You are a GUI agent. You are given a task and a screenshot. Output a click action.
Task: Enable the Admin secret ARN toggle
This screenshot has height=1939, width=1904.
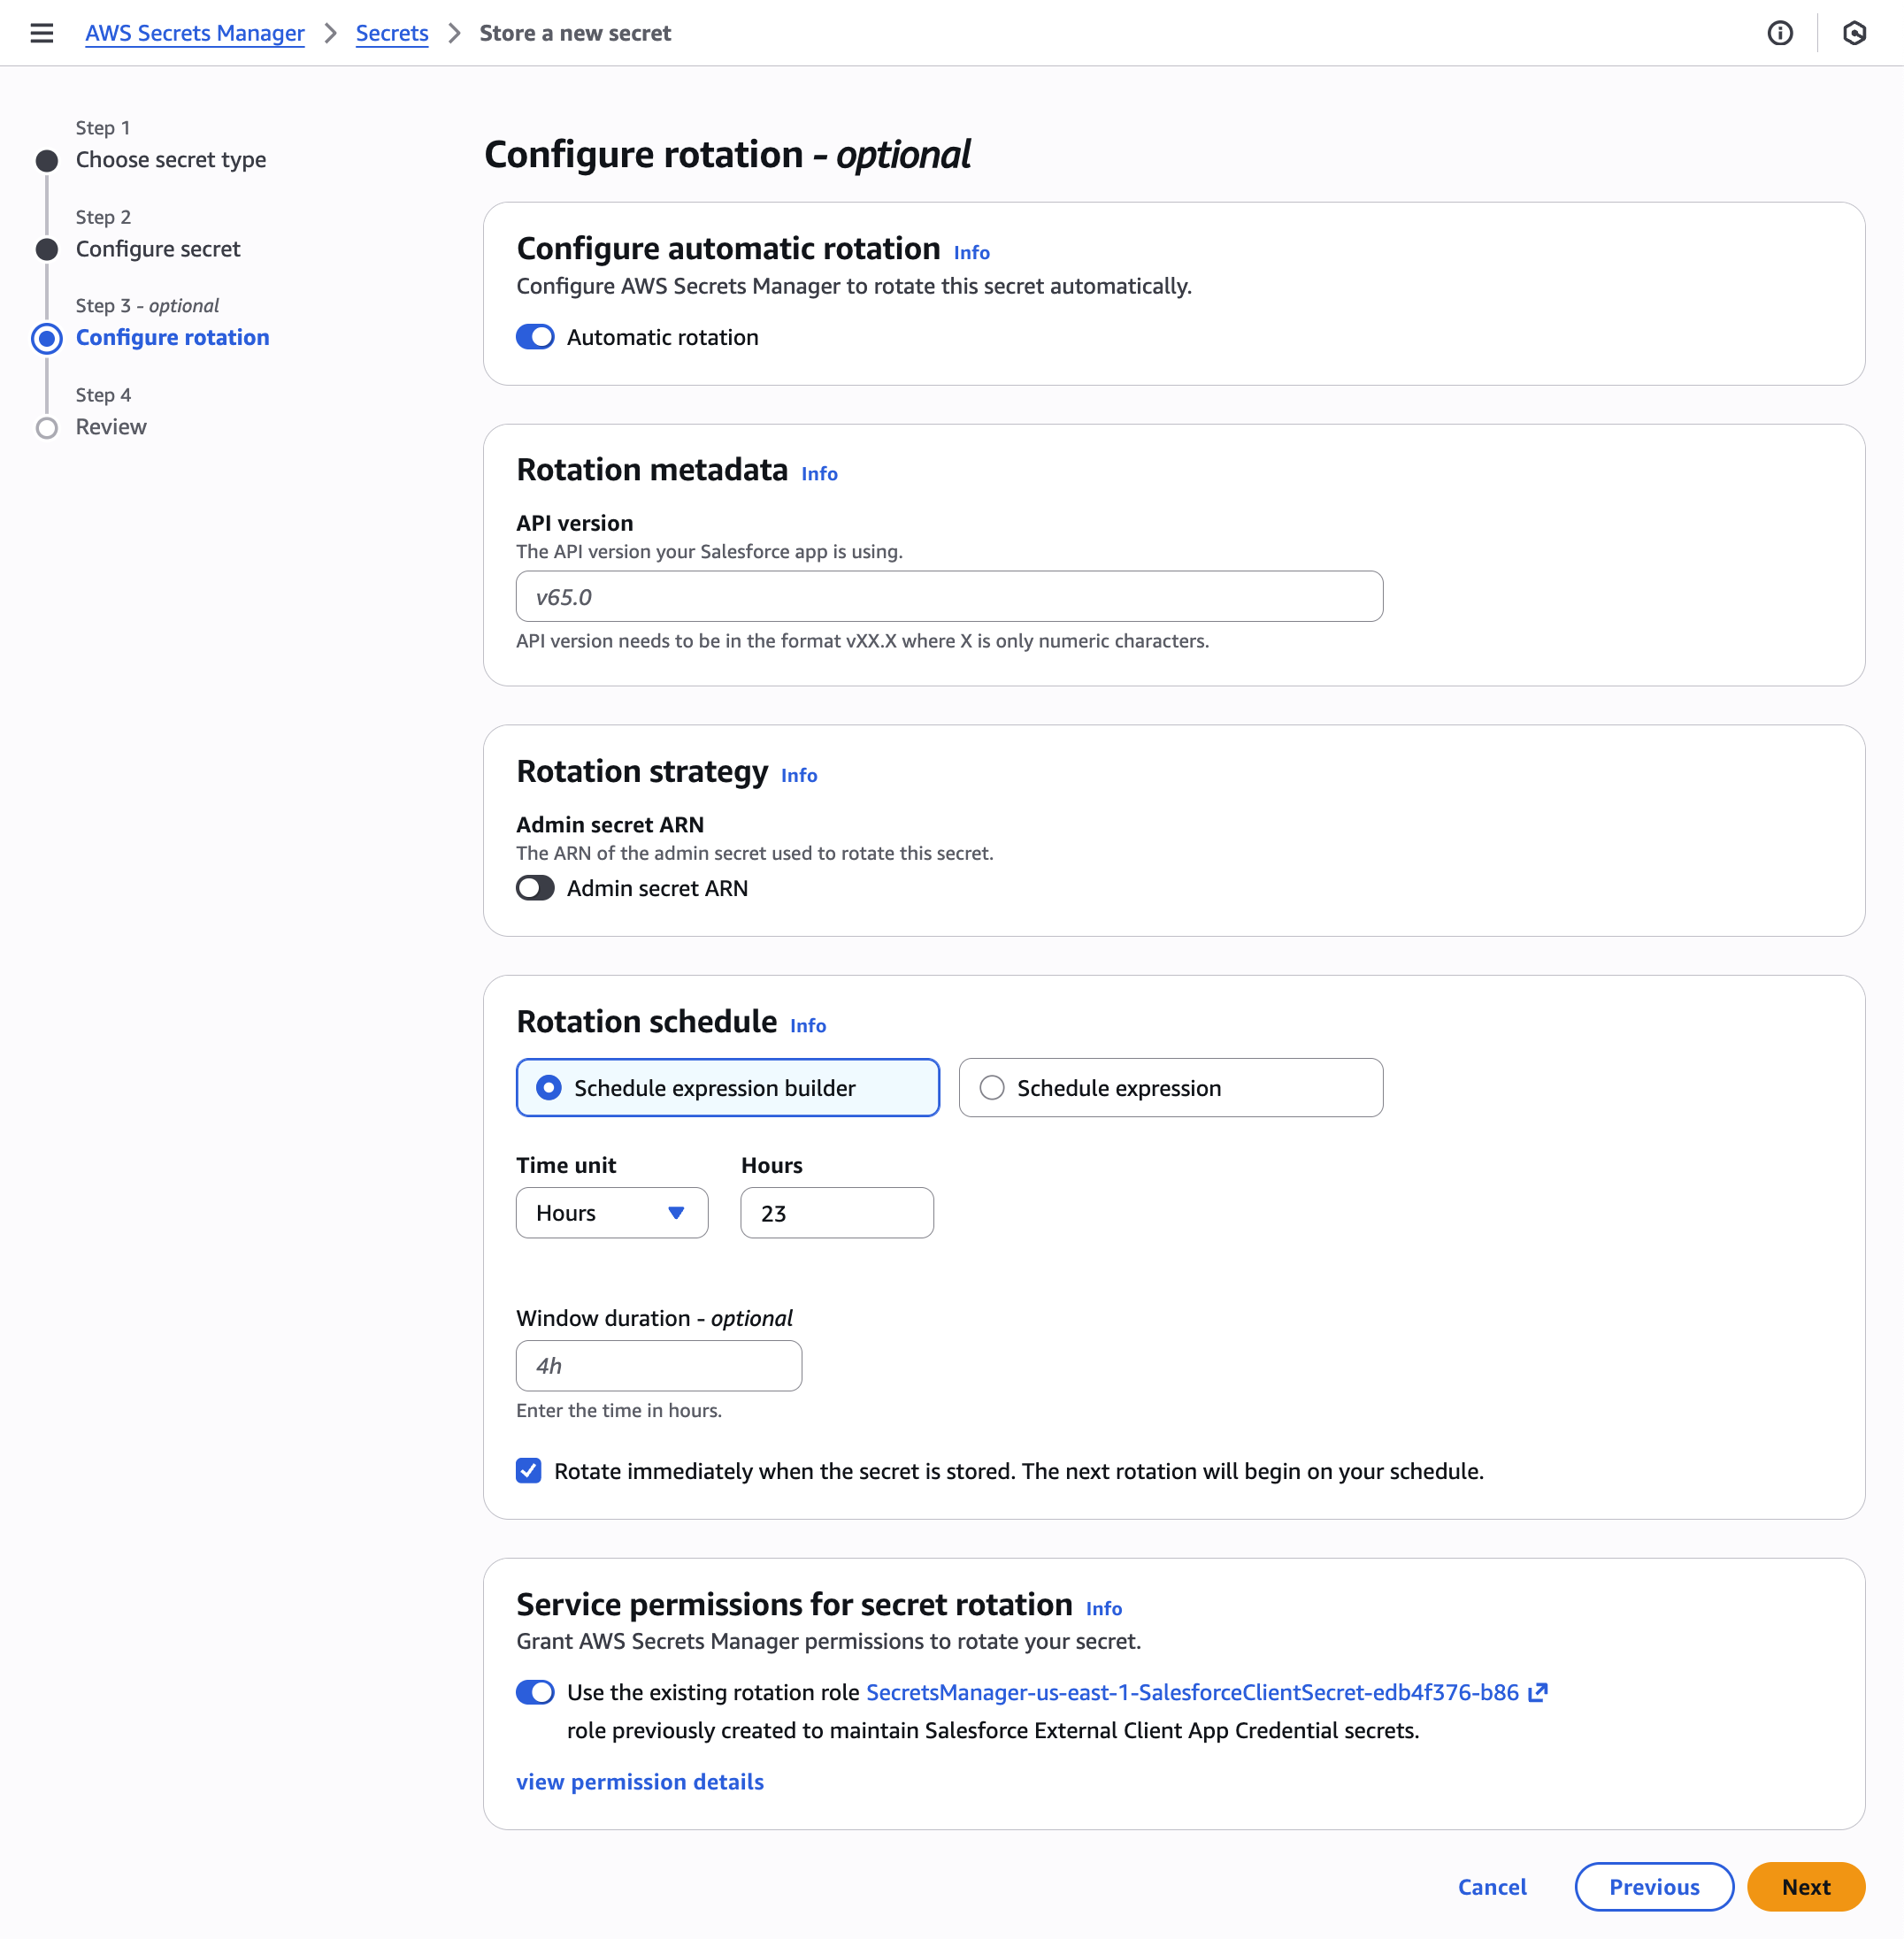click(535, 888)
